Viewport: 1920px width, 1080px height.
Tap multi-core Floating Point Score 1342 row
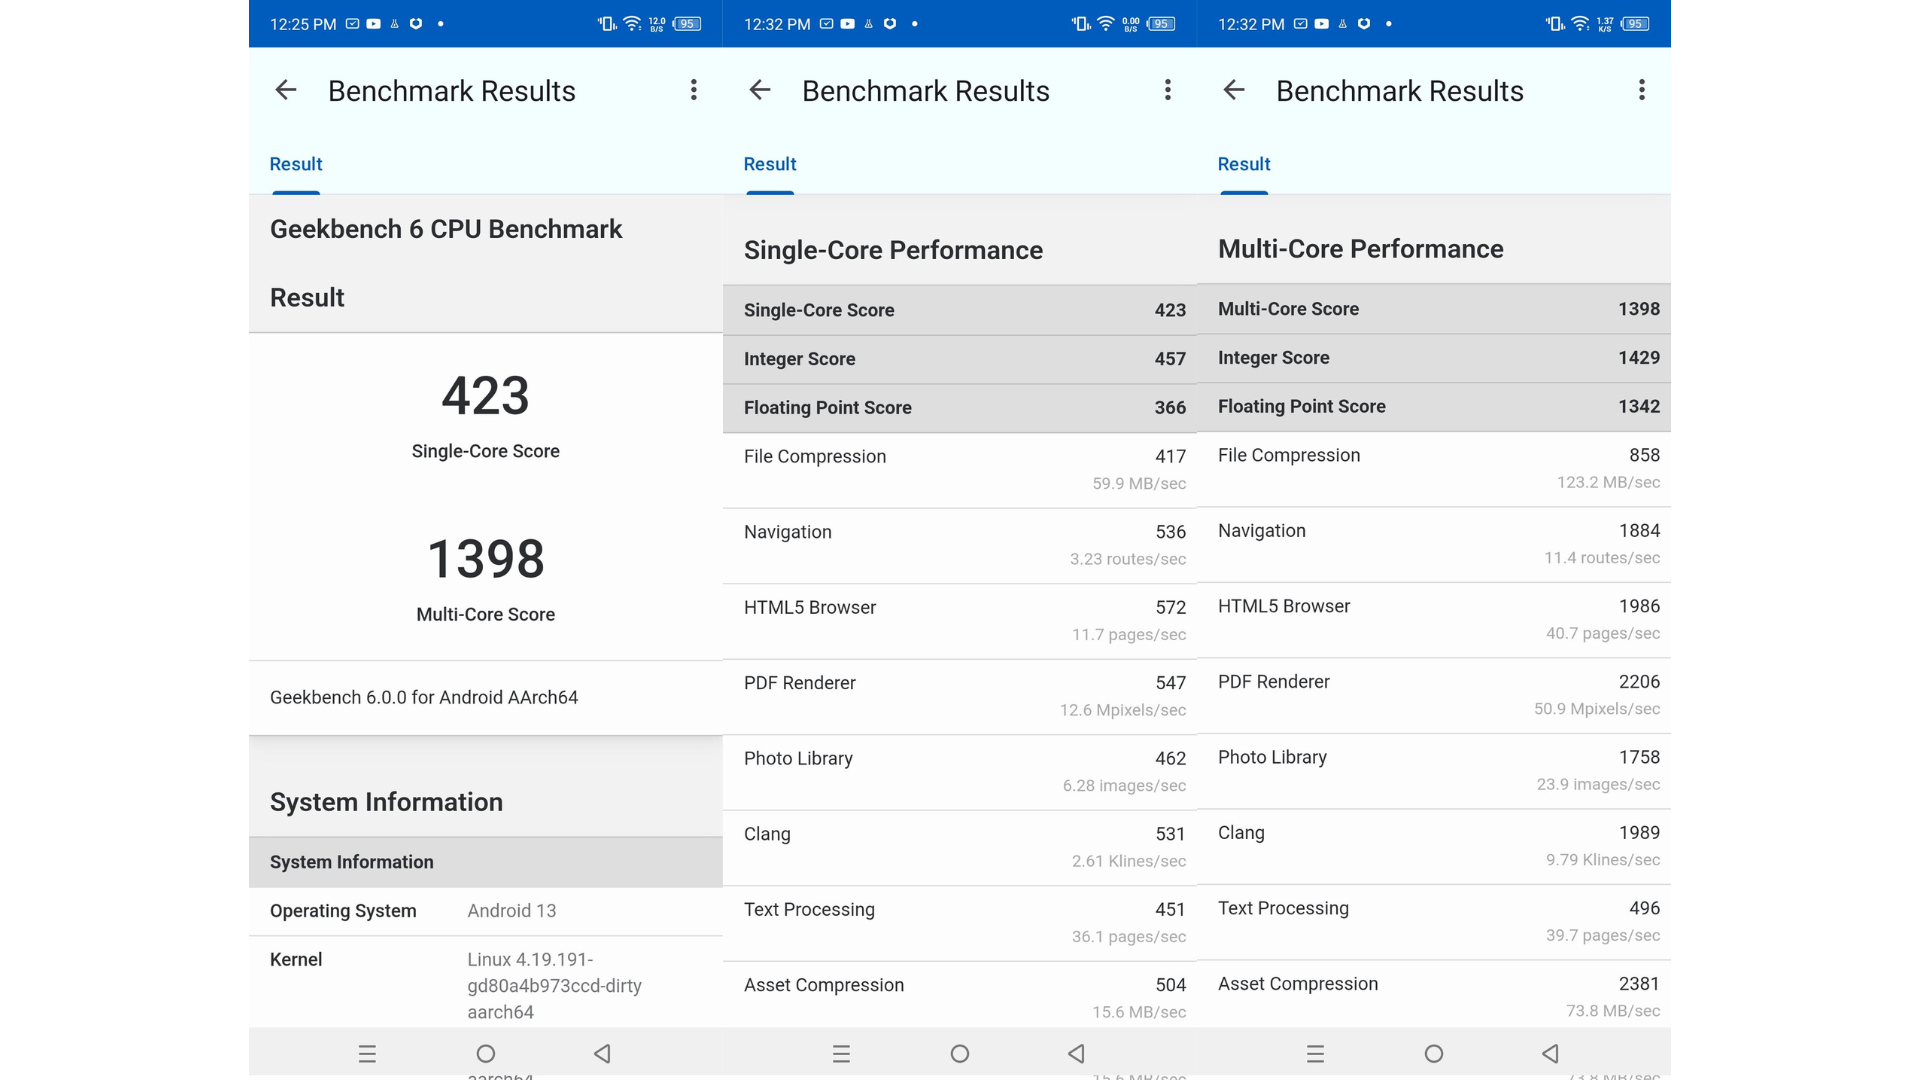pyautogui.click(x=1434, y=407)
